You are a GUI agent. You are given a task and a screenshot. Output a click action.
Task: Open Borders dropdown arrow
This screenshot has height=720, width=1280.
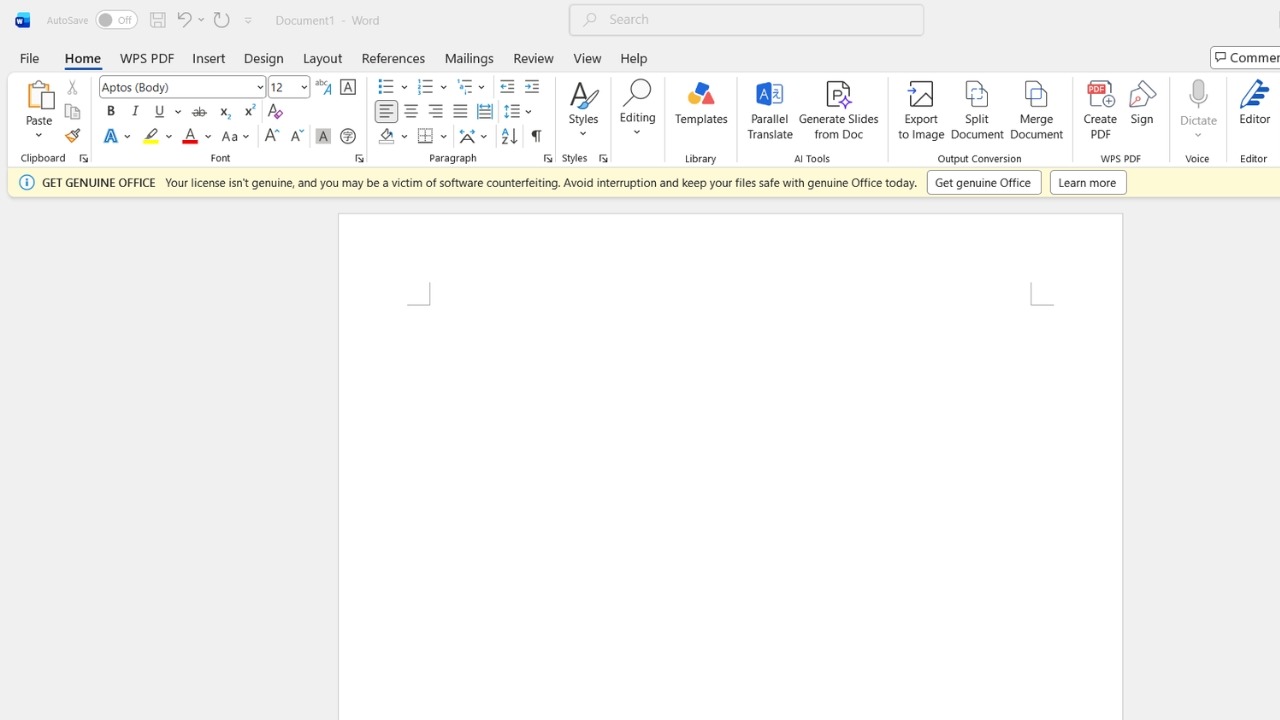click(444, 136)
